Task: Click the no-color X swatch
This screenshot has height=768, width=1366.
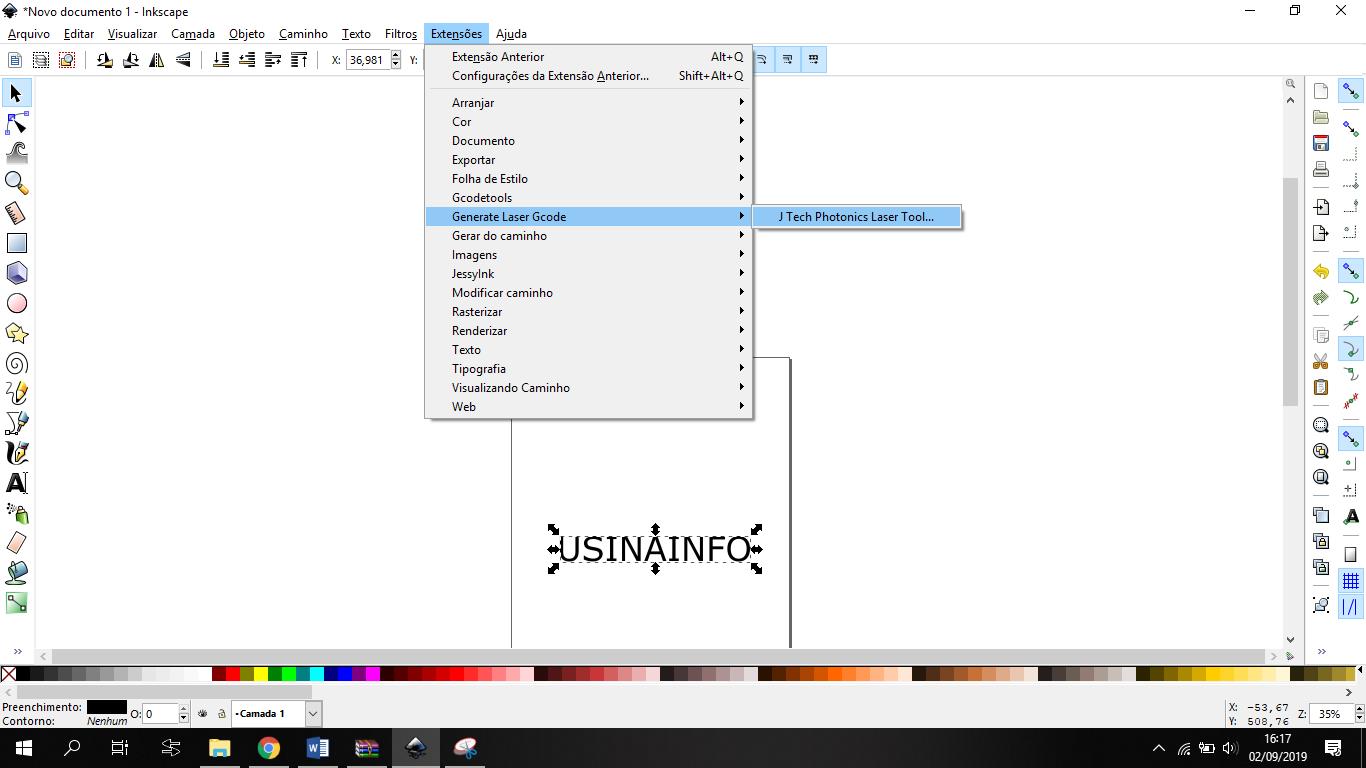Action: pyautogui.click(x=8, y=674)
